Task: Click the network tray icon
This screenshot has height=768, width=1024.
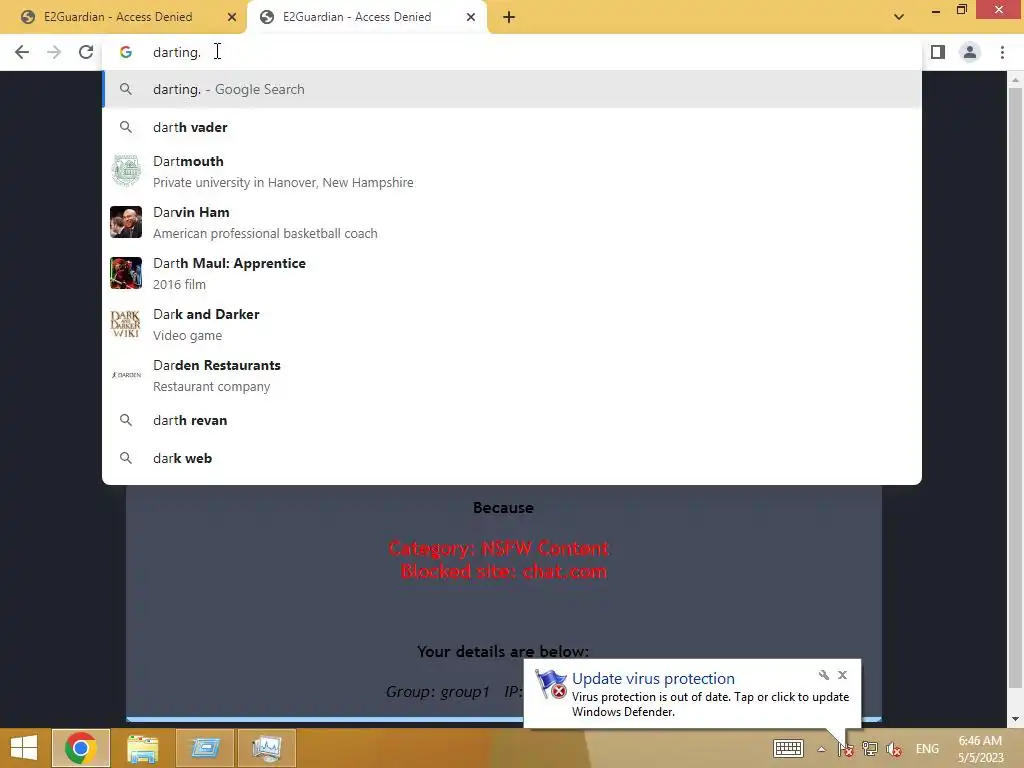Action: [x=869, y=748]
